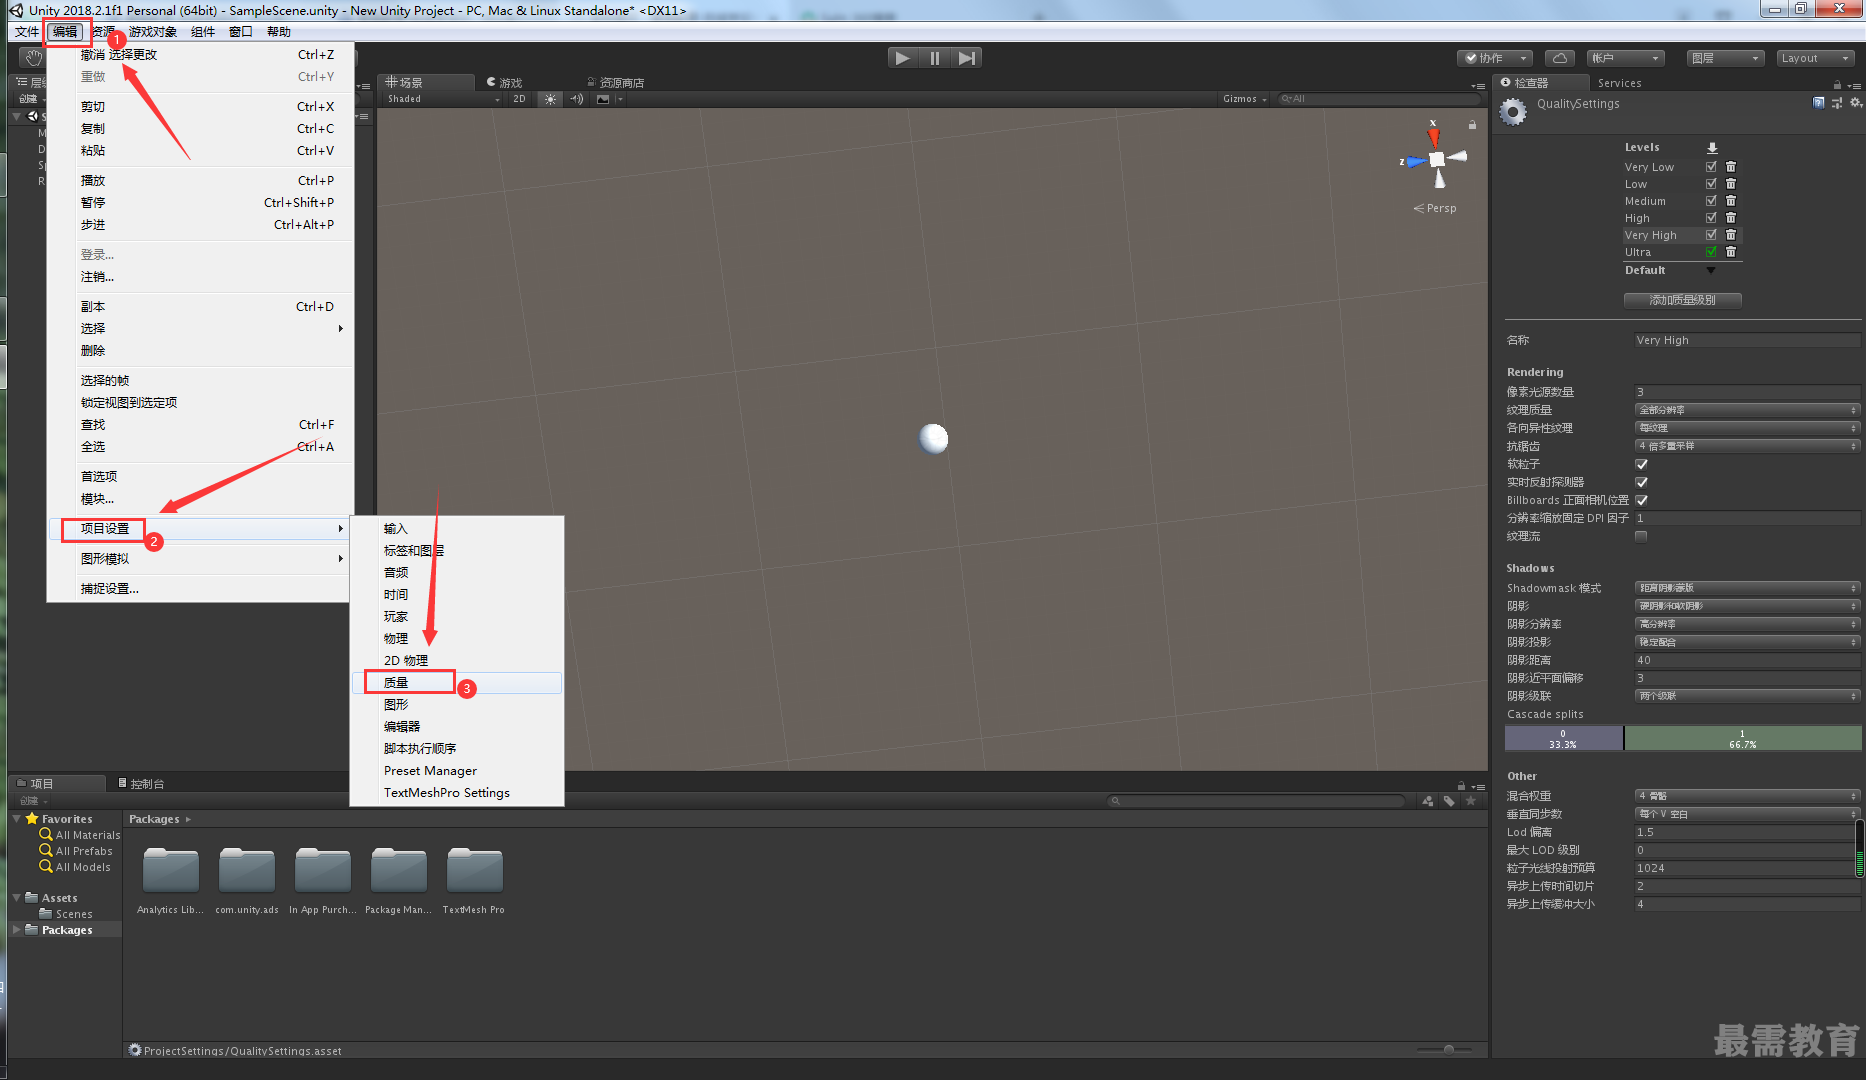Choose Preset Manager from the submenu

(x=457, y=771)
